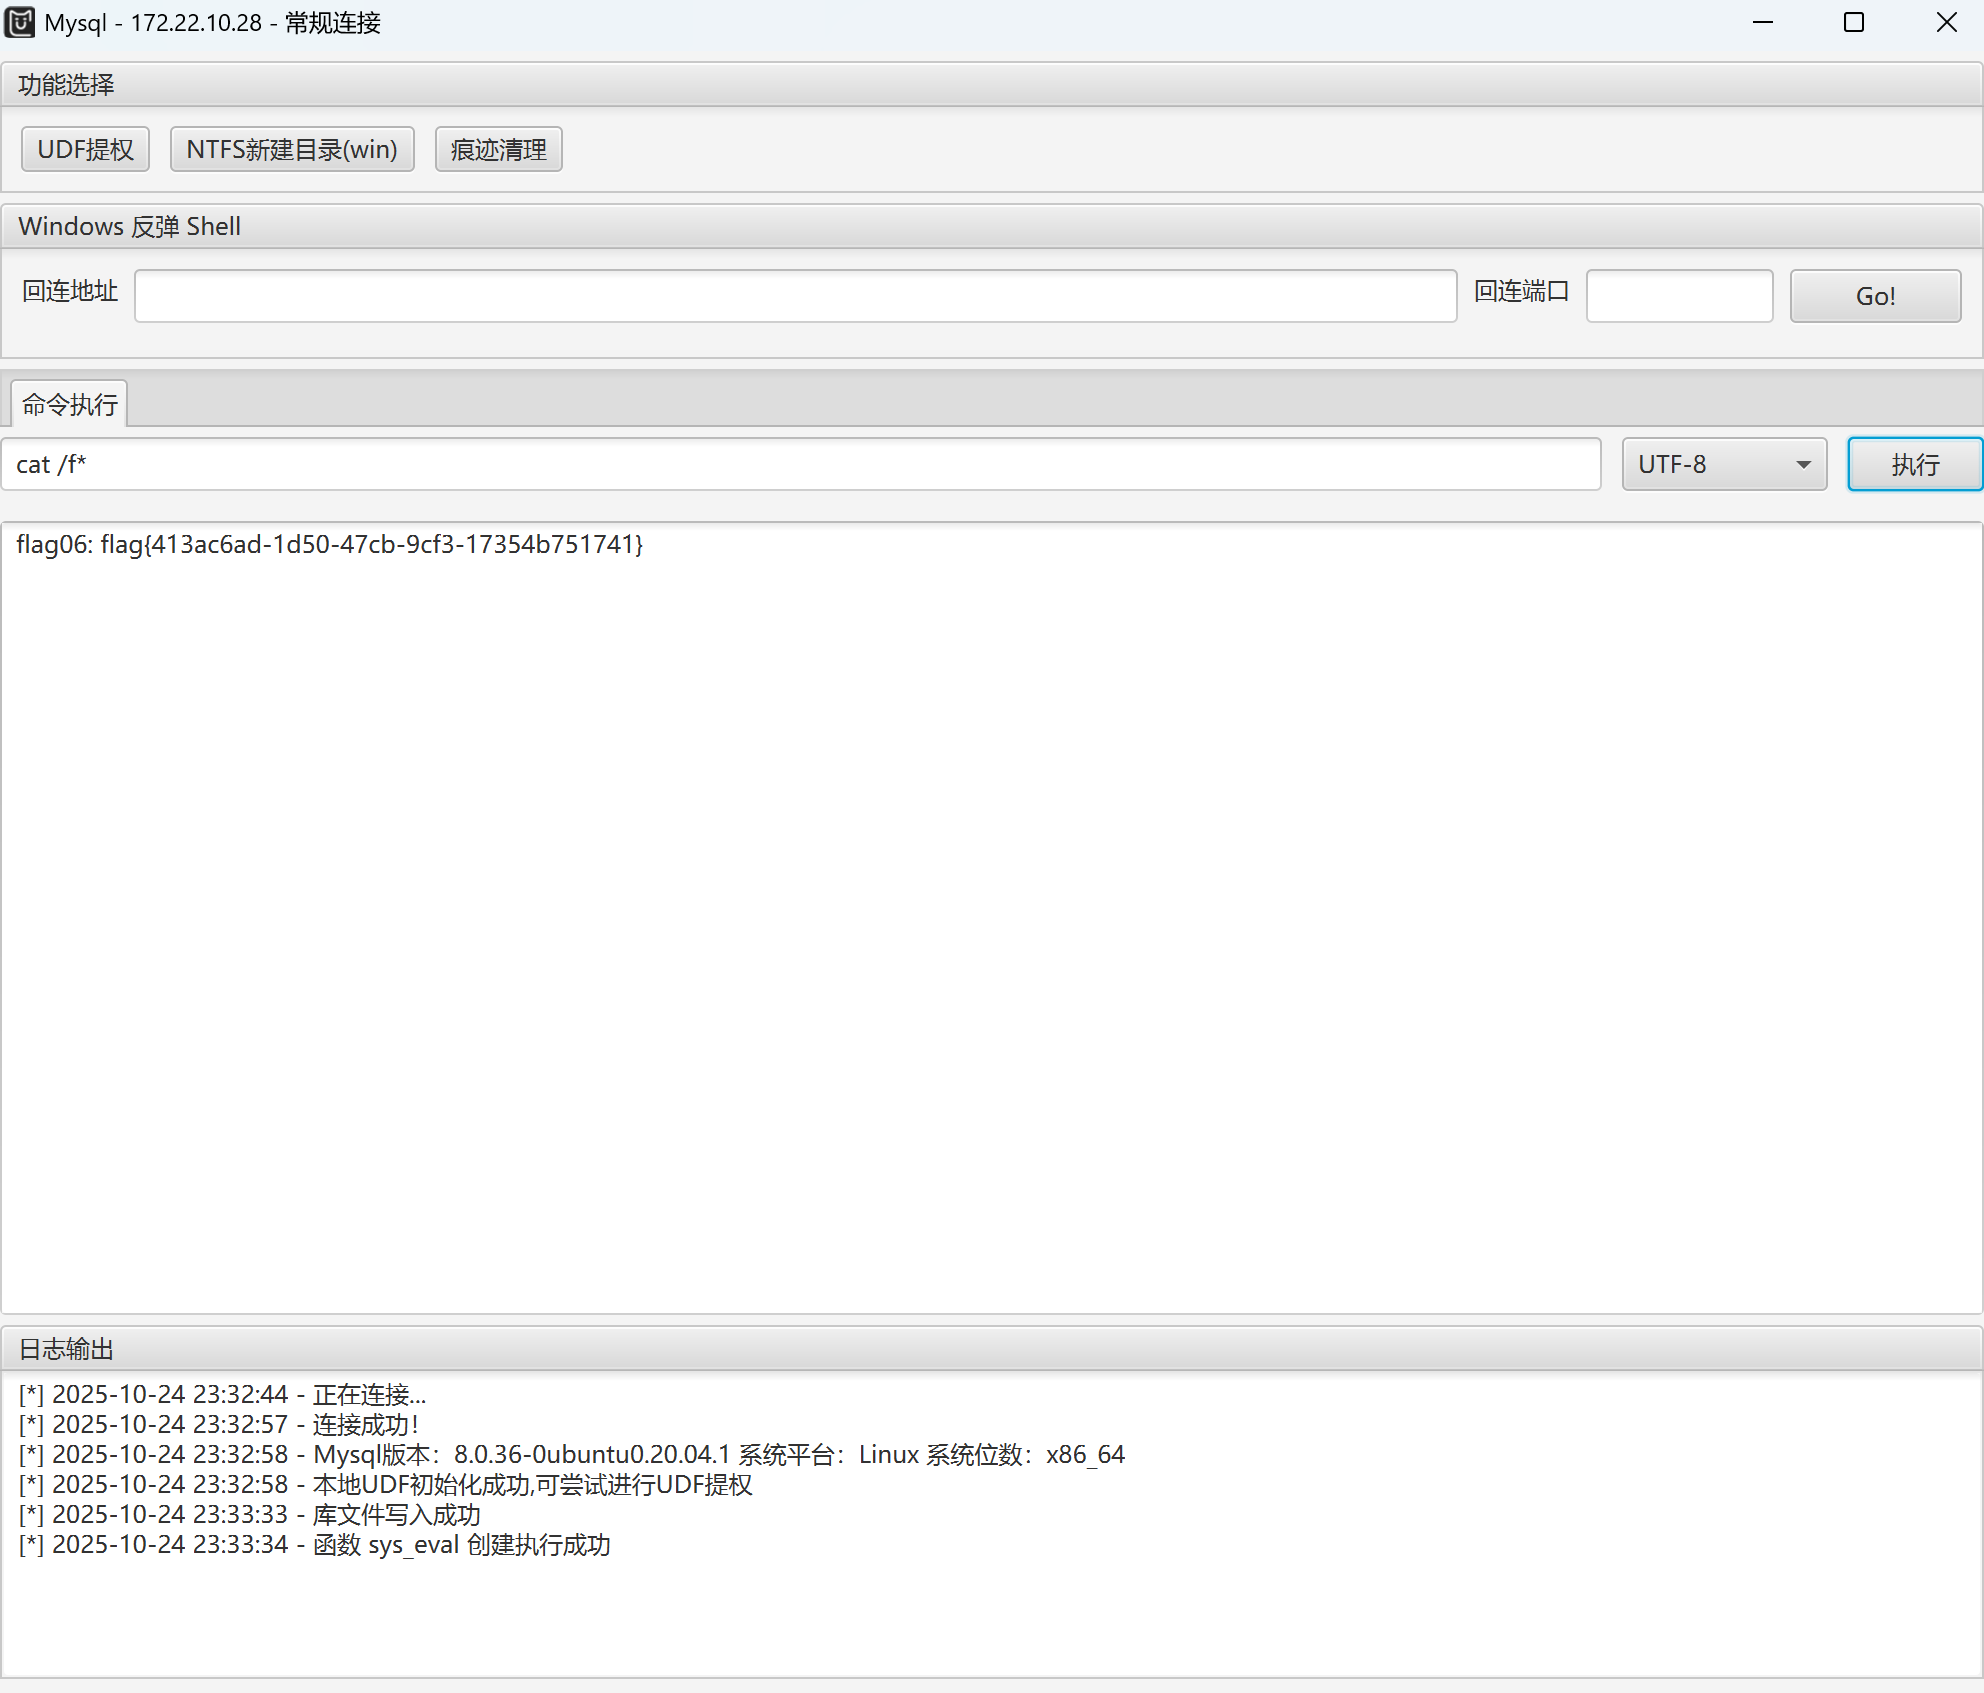This screenshot has height=1693, width=1984.
Task: Focus the 回连端口 input field
Action: point(1679,296)
